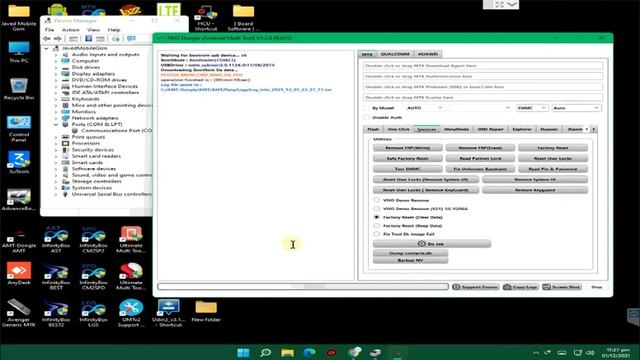Viewport: 640px width, 360px height.
Task: Open the UMTv2 Support desktop icon
Action: [131, 313]
